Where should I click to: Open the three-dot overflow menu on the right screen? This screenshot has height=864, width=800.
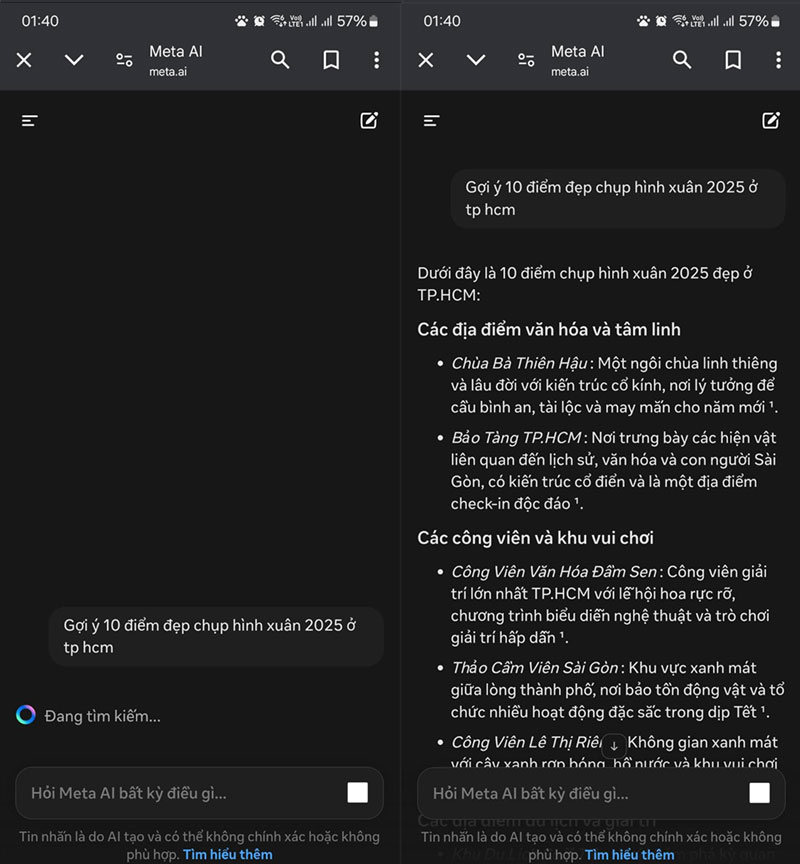(778, 60)
